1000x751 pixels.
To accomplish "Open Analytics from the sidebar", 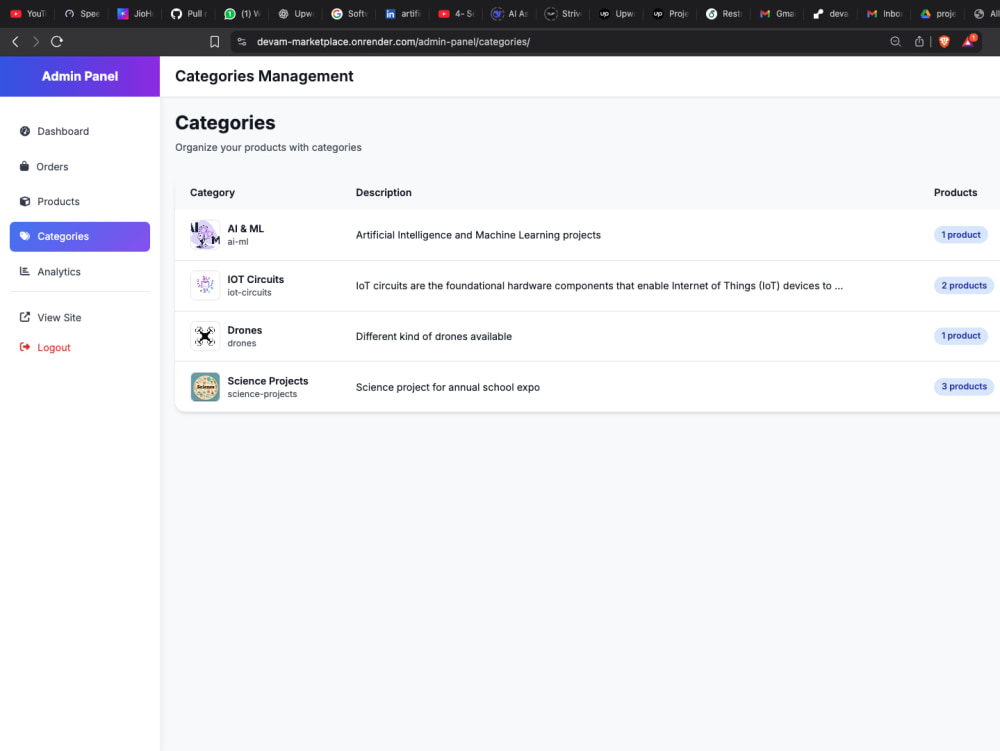I will point(80,272).
